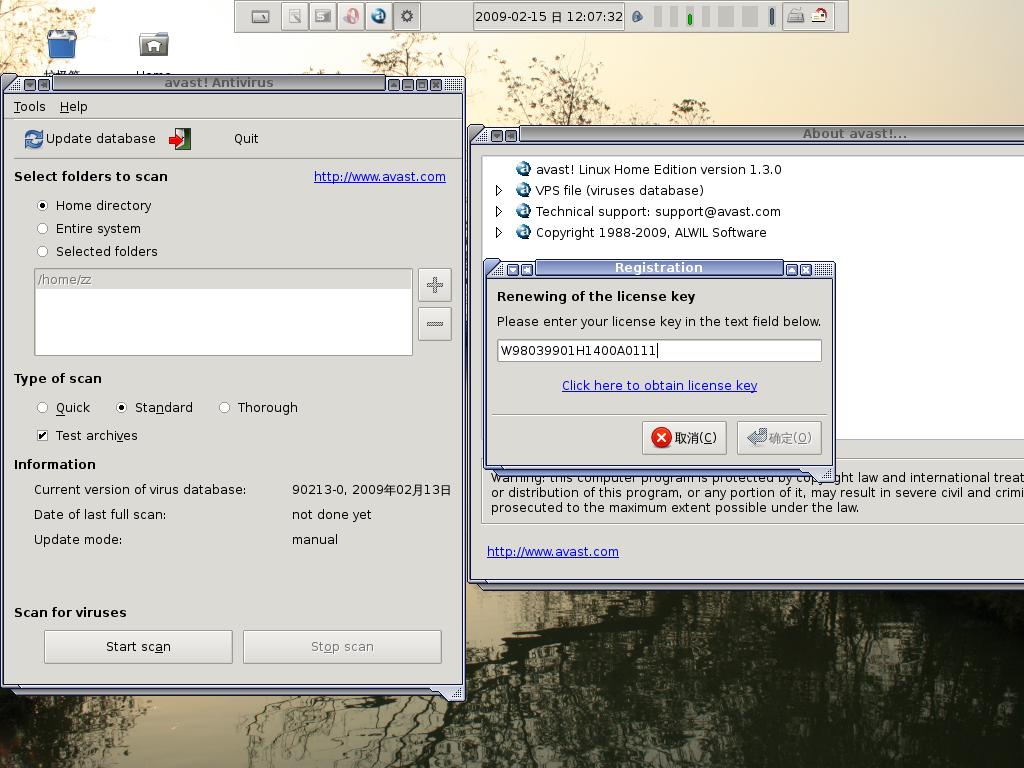The image size is (1024, 768).
Task: Click the leftmost small rectangle icon in the top panel
Action: (261, 17)
